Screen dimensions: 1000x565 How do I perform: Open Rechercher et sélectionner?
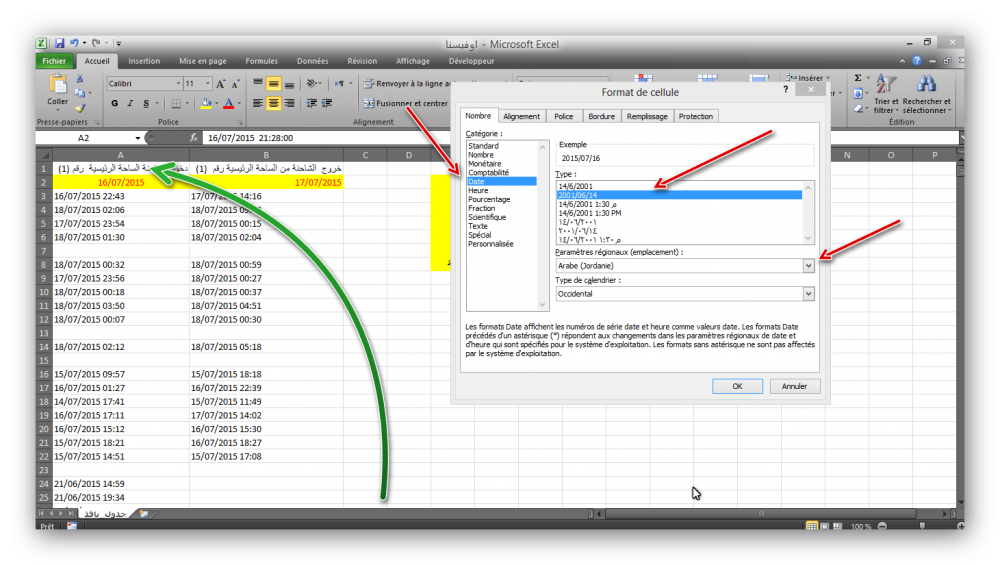pyautogui.click(x=926, y=94)
